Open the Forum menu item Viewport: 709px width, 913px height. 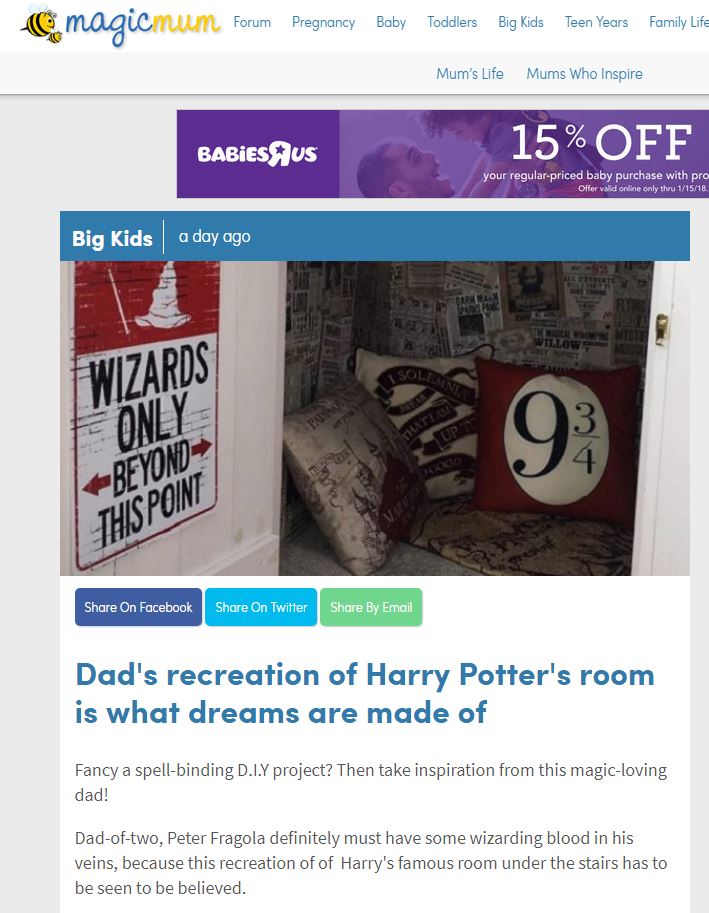252,22
